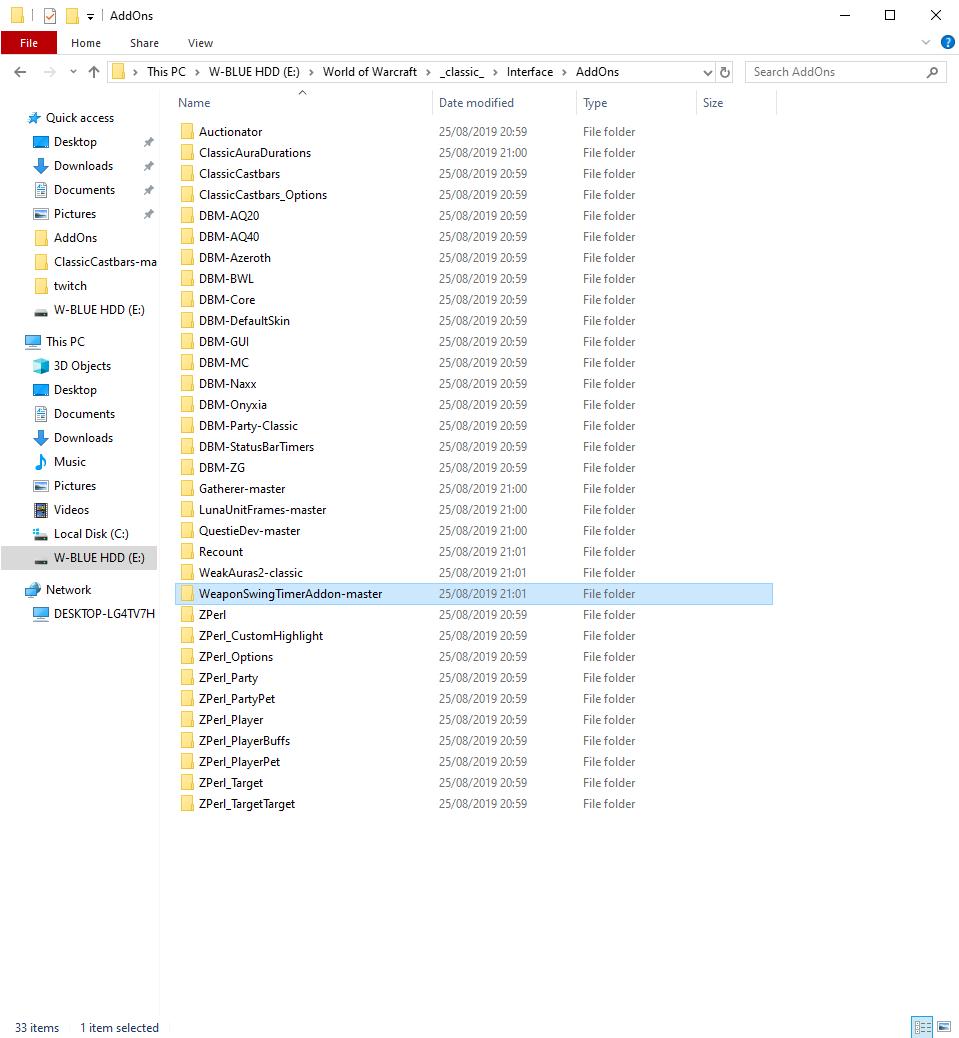
Task: Open Videos in navigation pane
Action: 71,510
